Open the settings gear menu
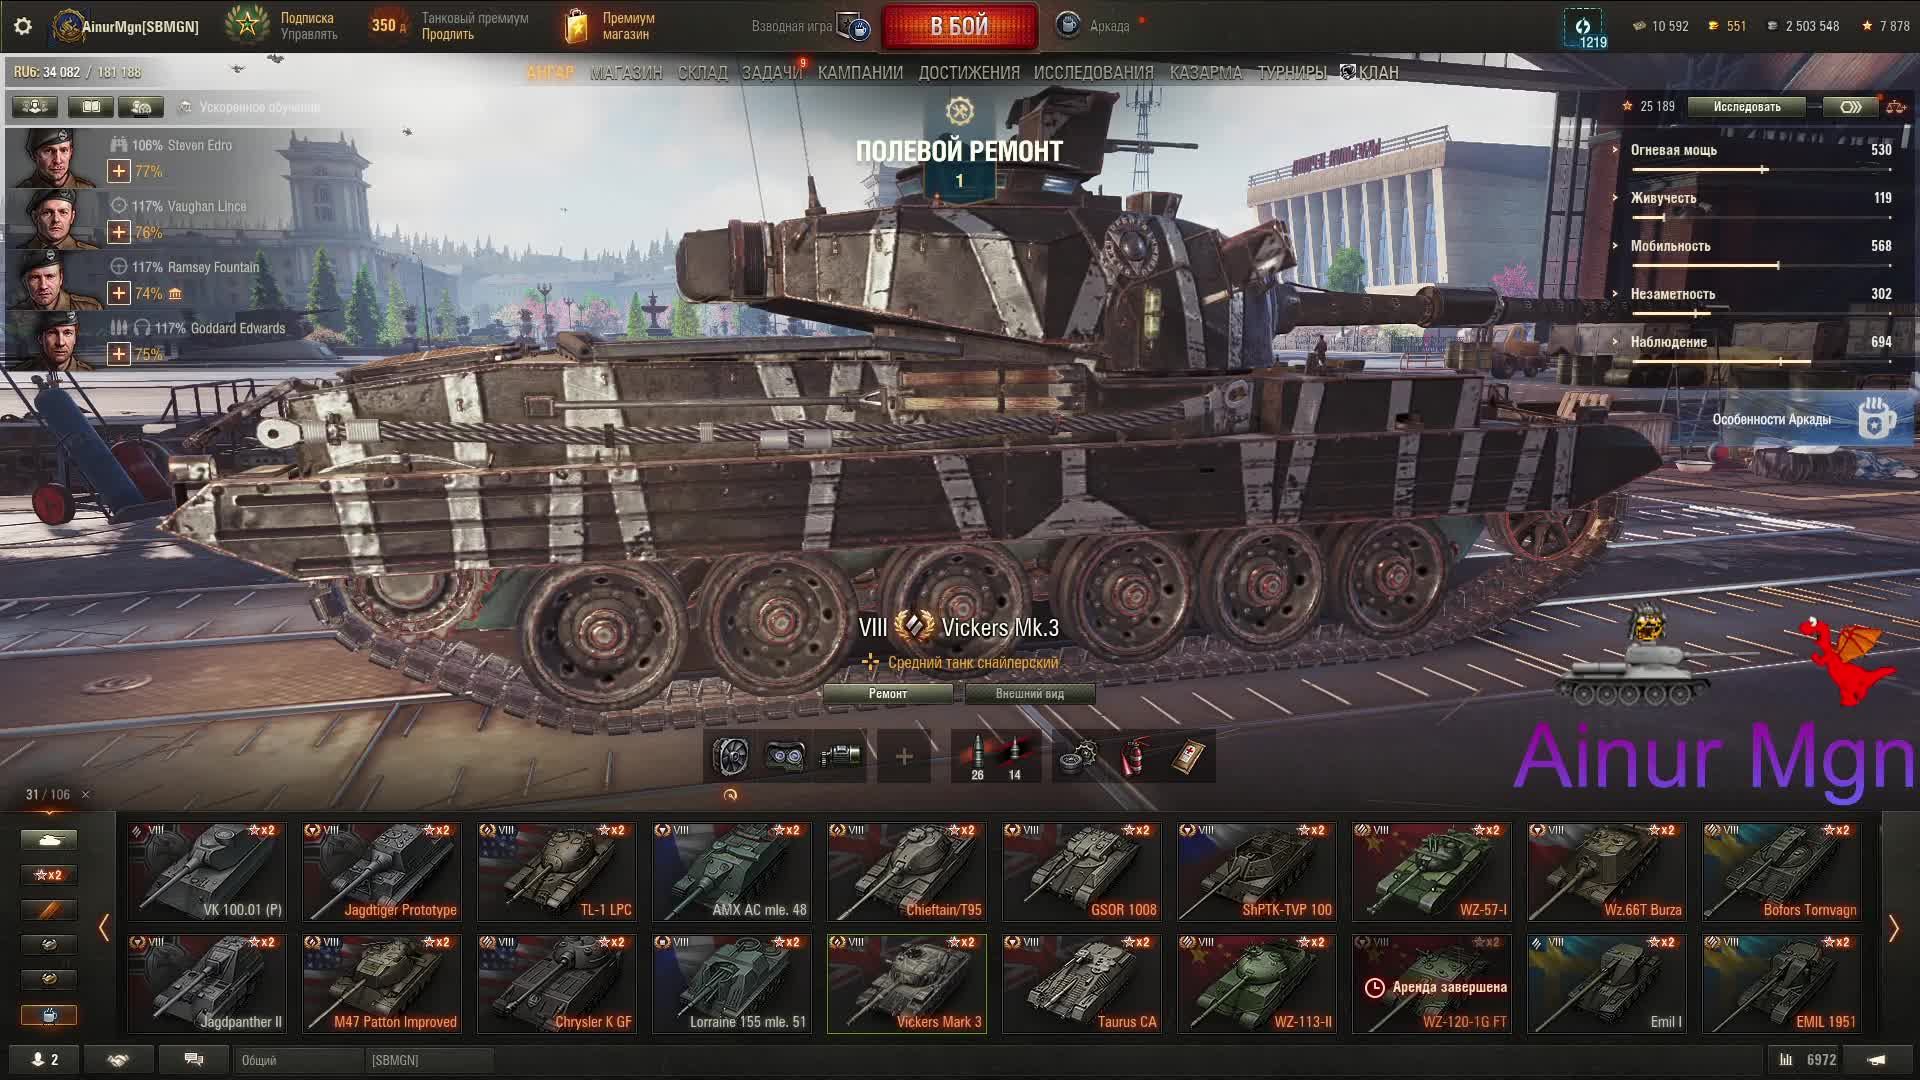This screenshot has height=1080, width=1920. coord(22,26)
